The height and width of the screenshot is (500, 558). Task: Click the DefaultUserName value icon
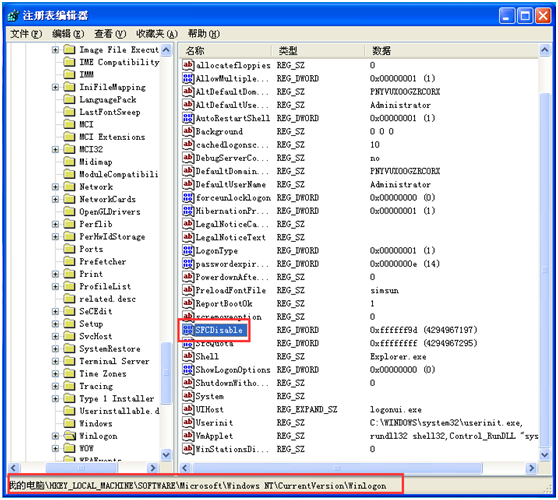click(x=188, y=184)
